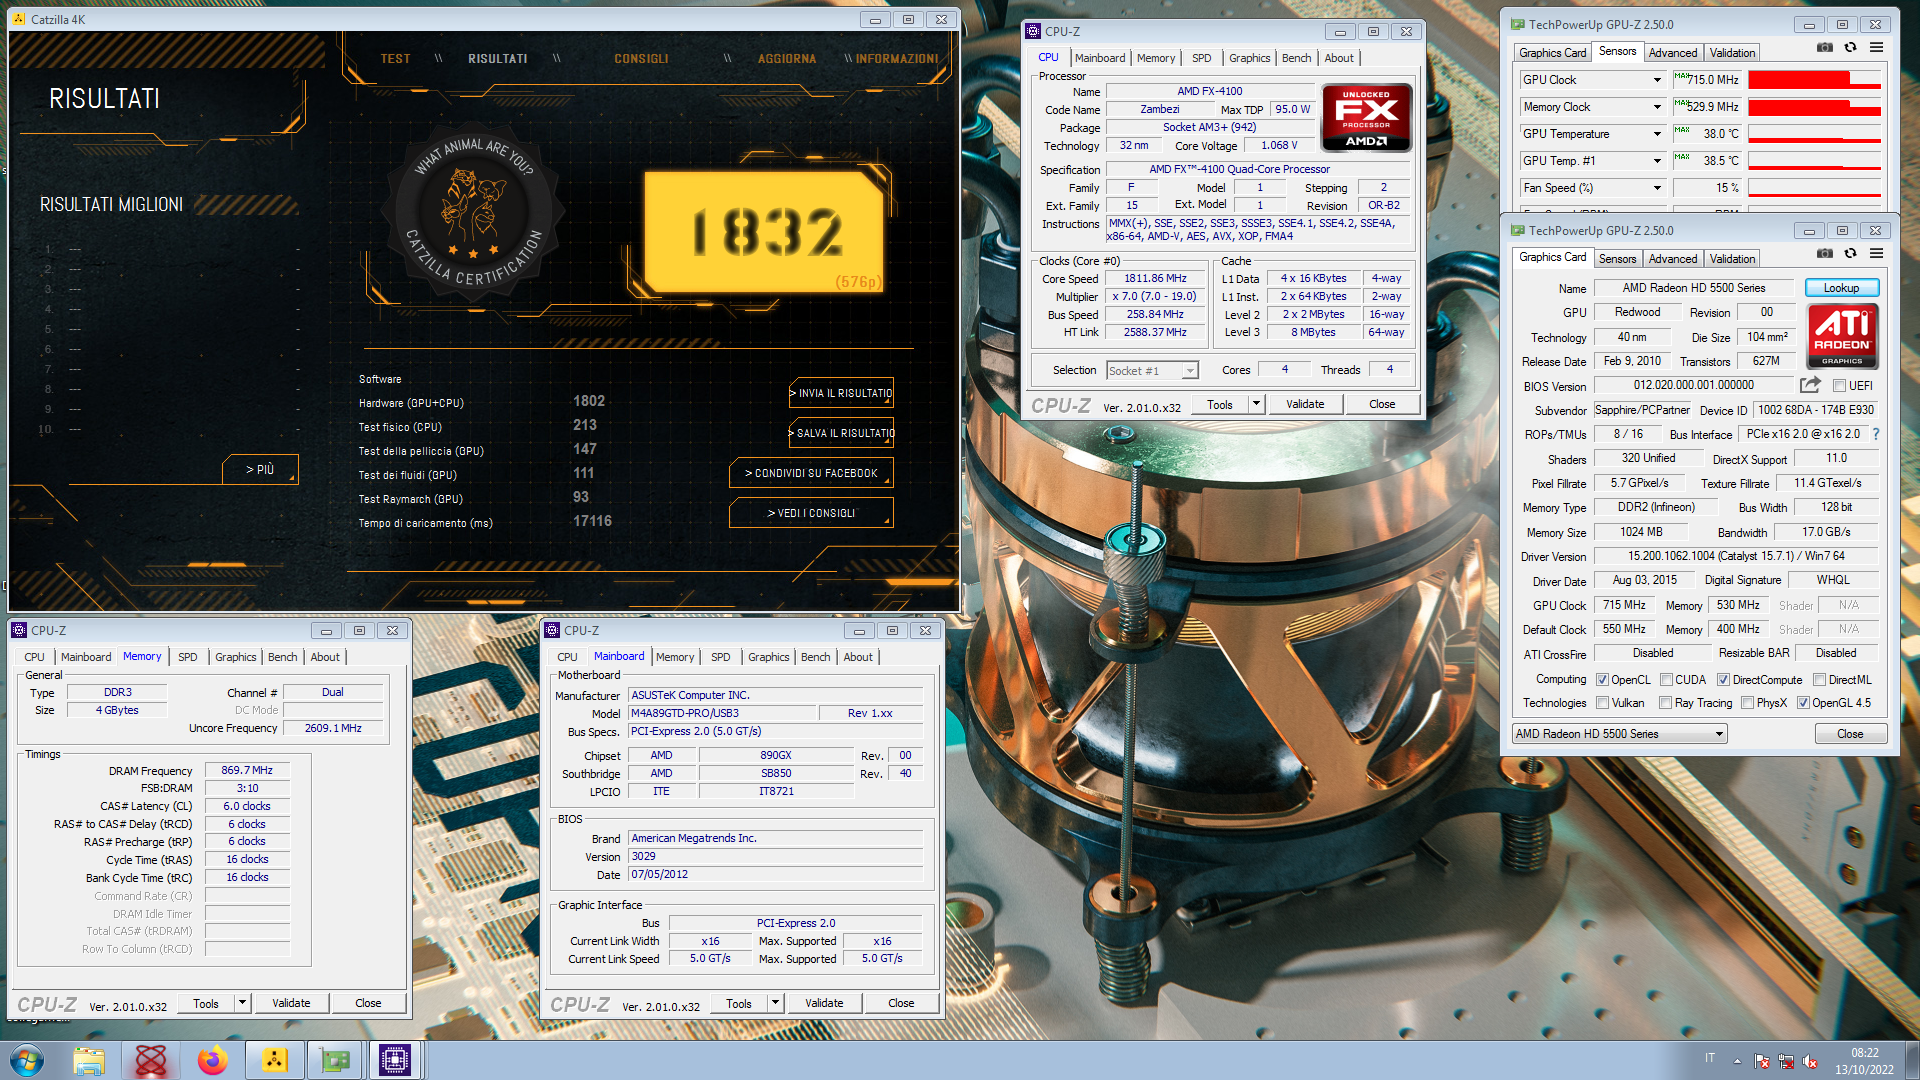Image resolution: width=1920 pixels, height=1080 pixels.
Task: Toggle the OpenCL checkbox
Action: point(1603,680)
